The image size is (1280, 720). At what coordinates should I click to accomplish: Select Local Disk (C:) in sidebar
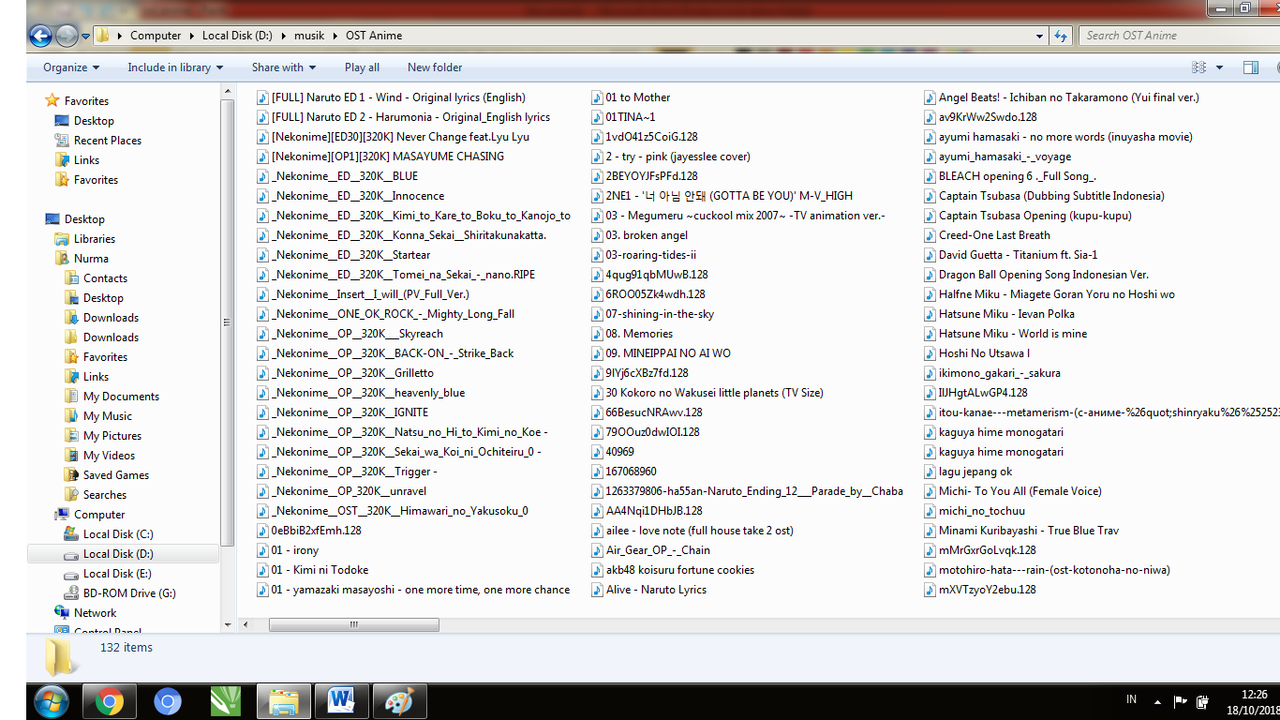coord(118,534)
